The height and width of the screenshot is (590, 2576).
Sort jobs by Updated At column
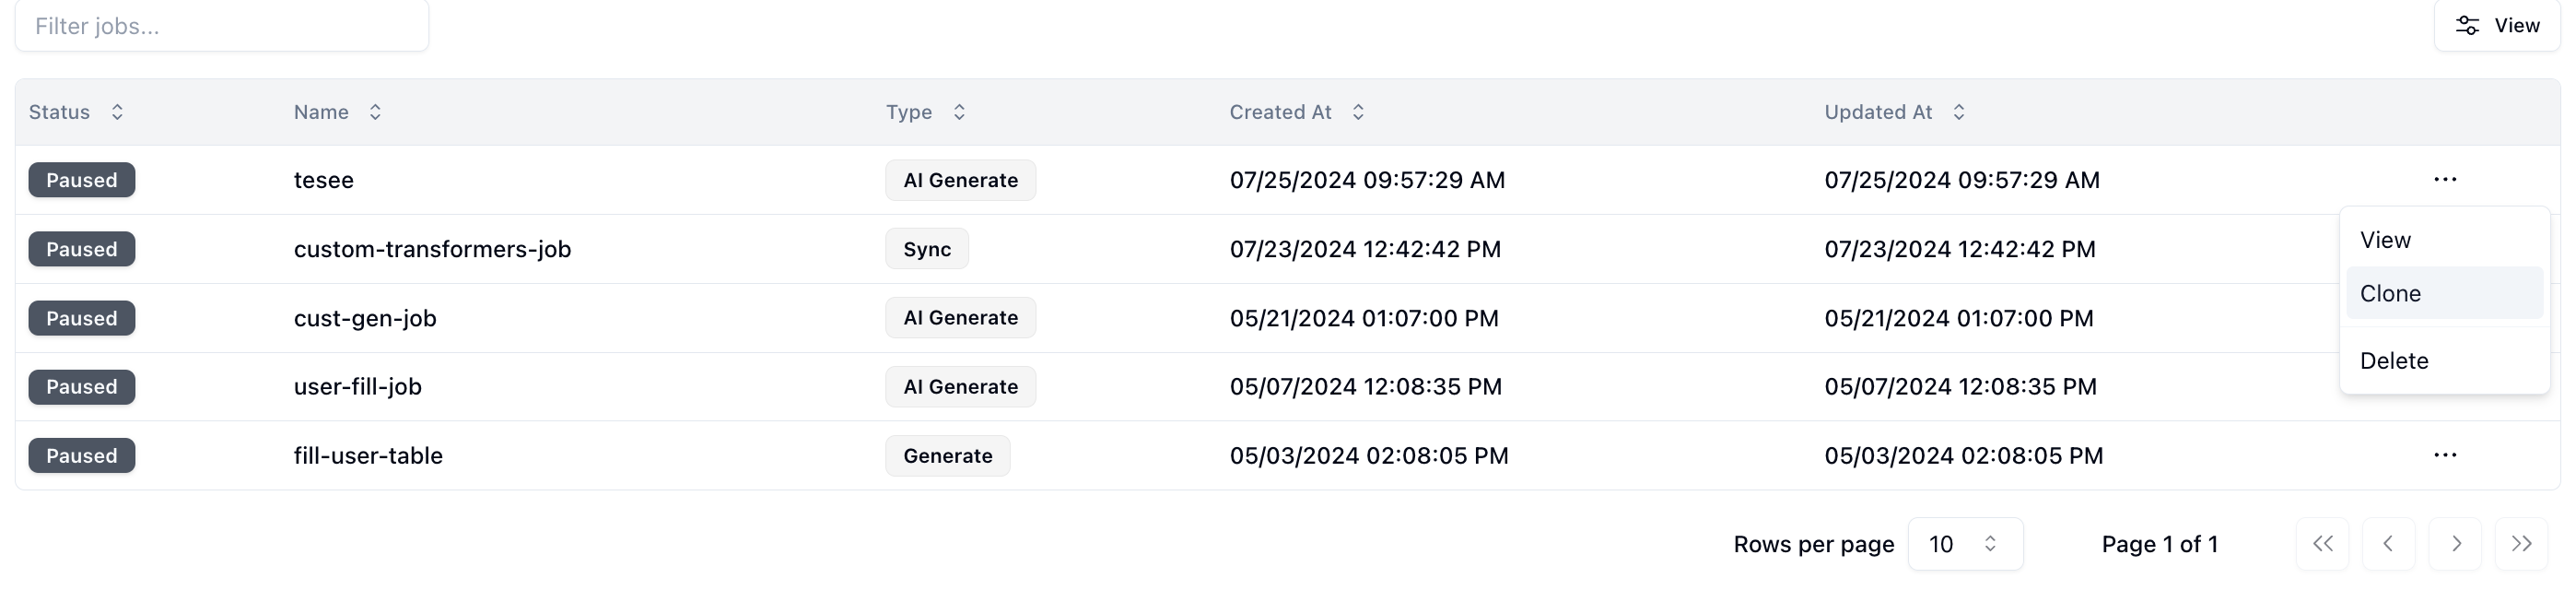click(x=1894, y=112)
